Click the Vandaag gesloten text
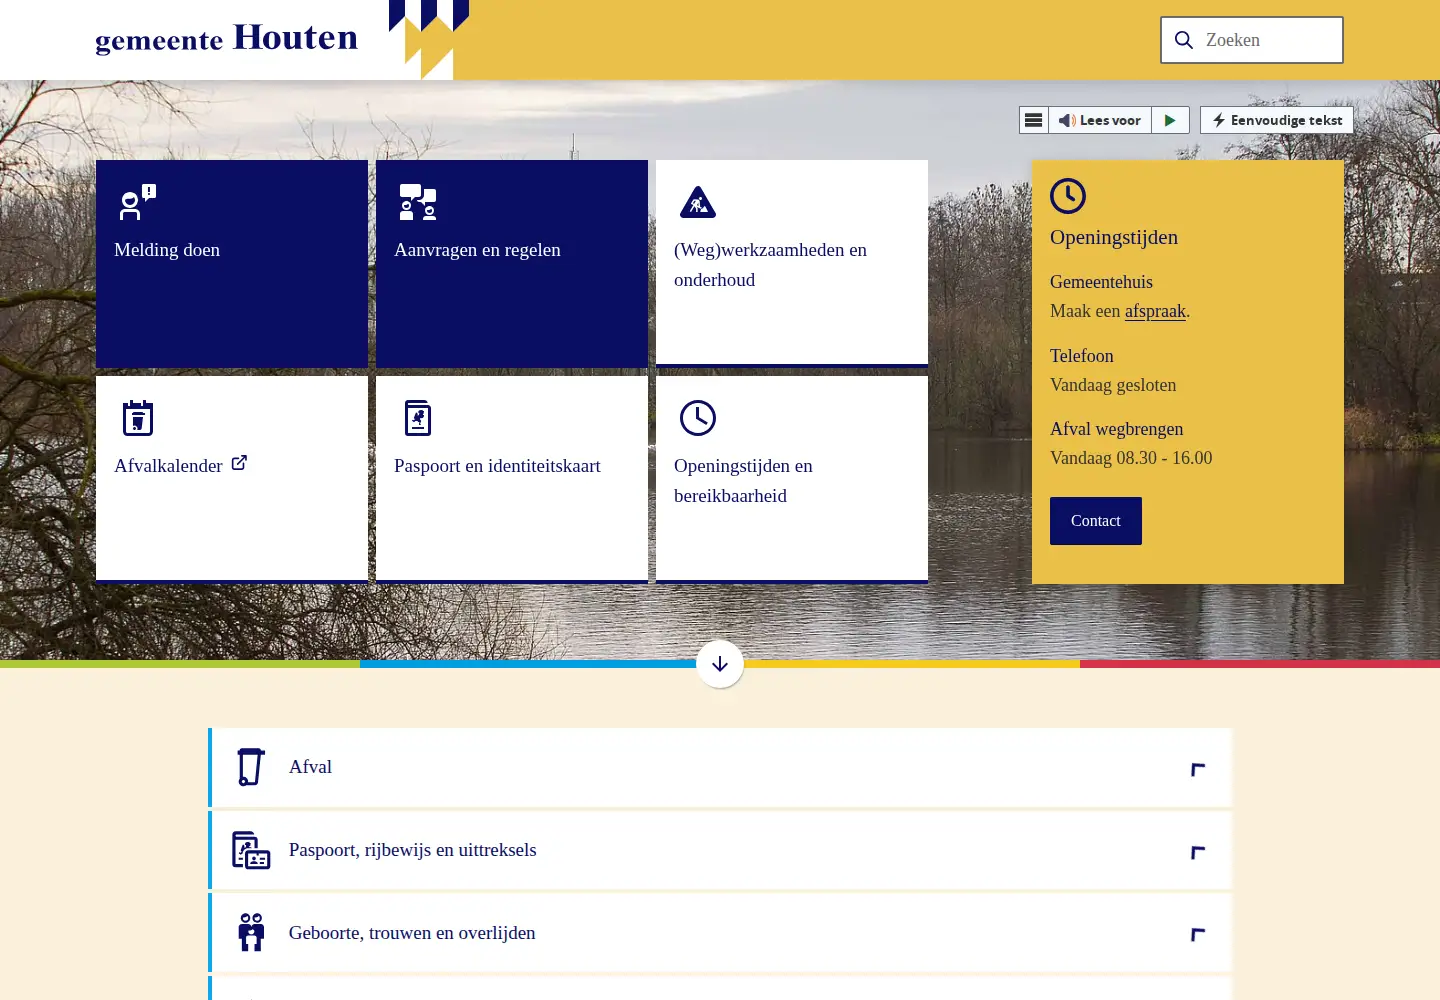 [x=1113, y=385]
